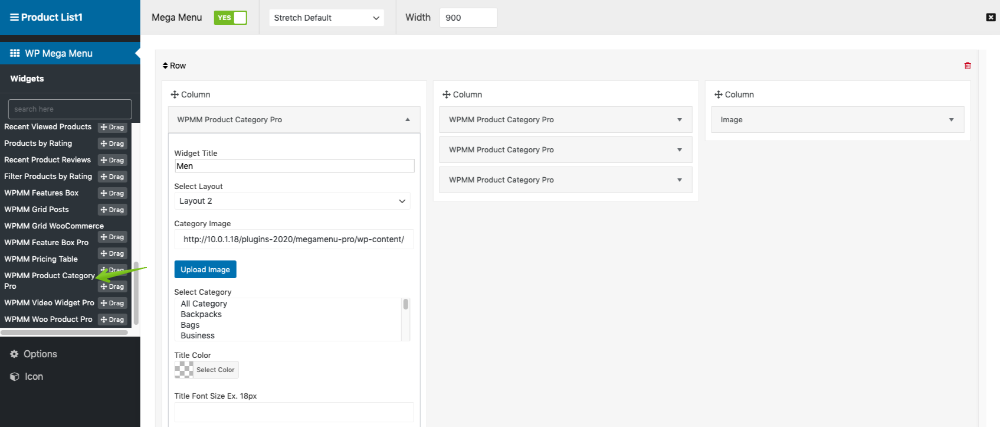The image size is (1000, 427).
Task: Click Drag button for Recent Product Reviews
Action: tap(112, 160)
